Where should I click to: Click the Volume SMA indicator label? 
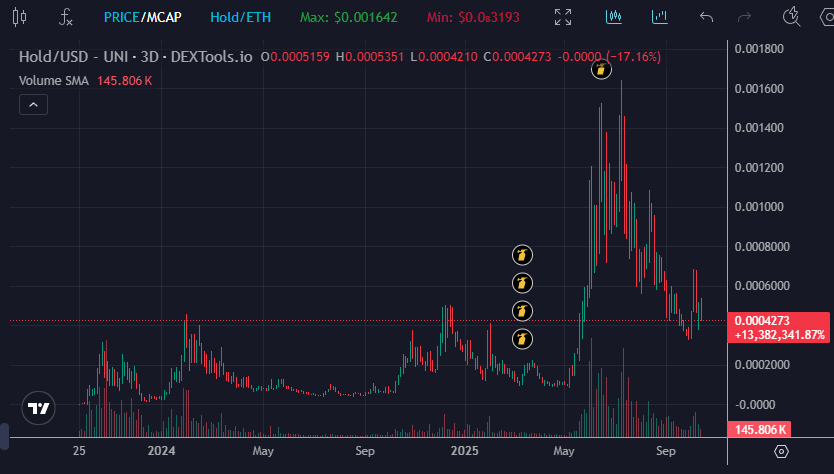click(x=55, y=80)
